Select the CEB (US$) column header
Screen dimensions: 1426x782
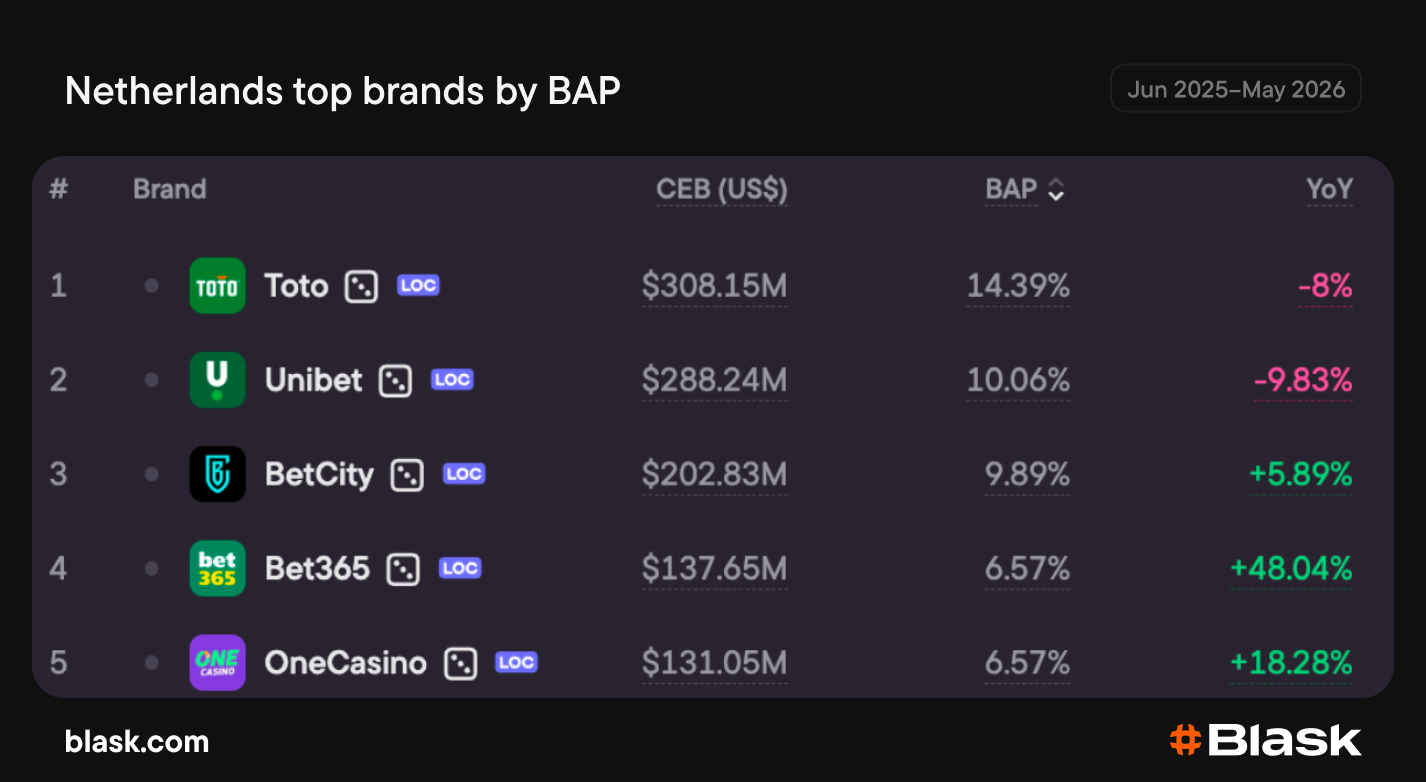[722, 189]
